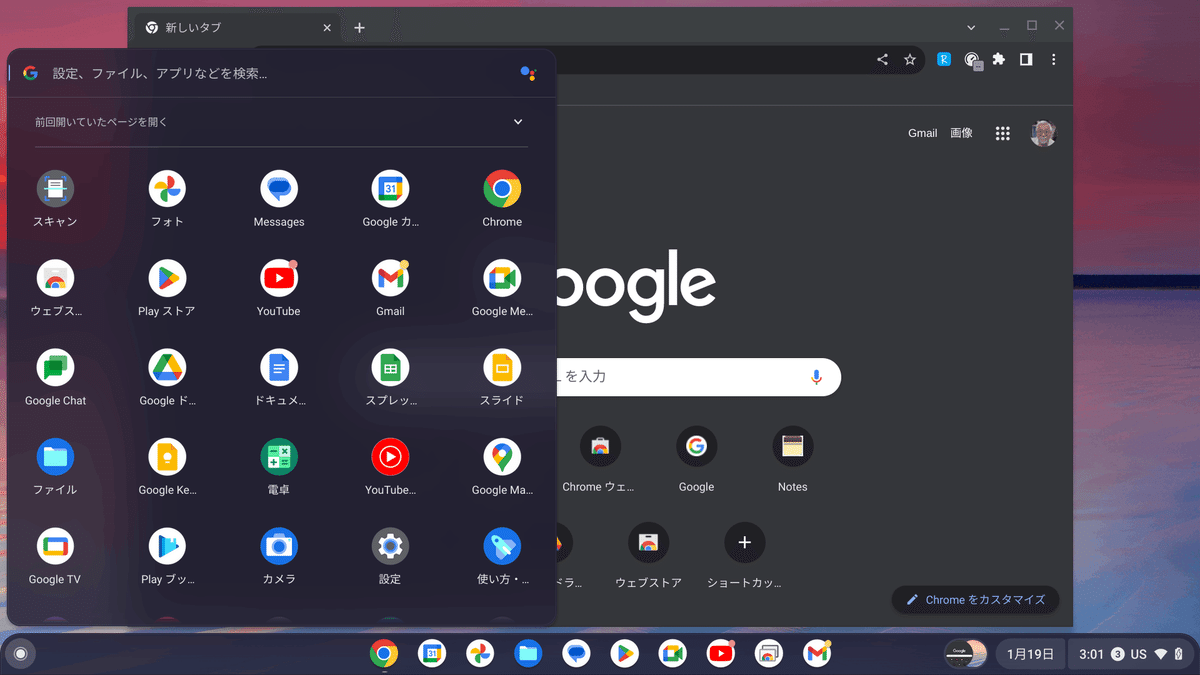This screenshot has width=1200, height=675.
Task: Open the Google apps grid menu
Action: click(x=1003, y=133)
